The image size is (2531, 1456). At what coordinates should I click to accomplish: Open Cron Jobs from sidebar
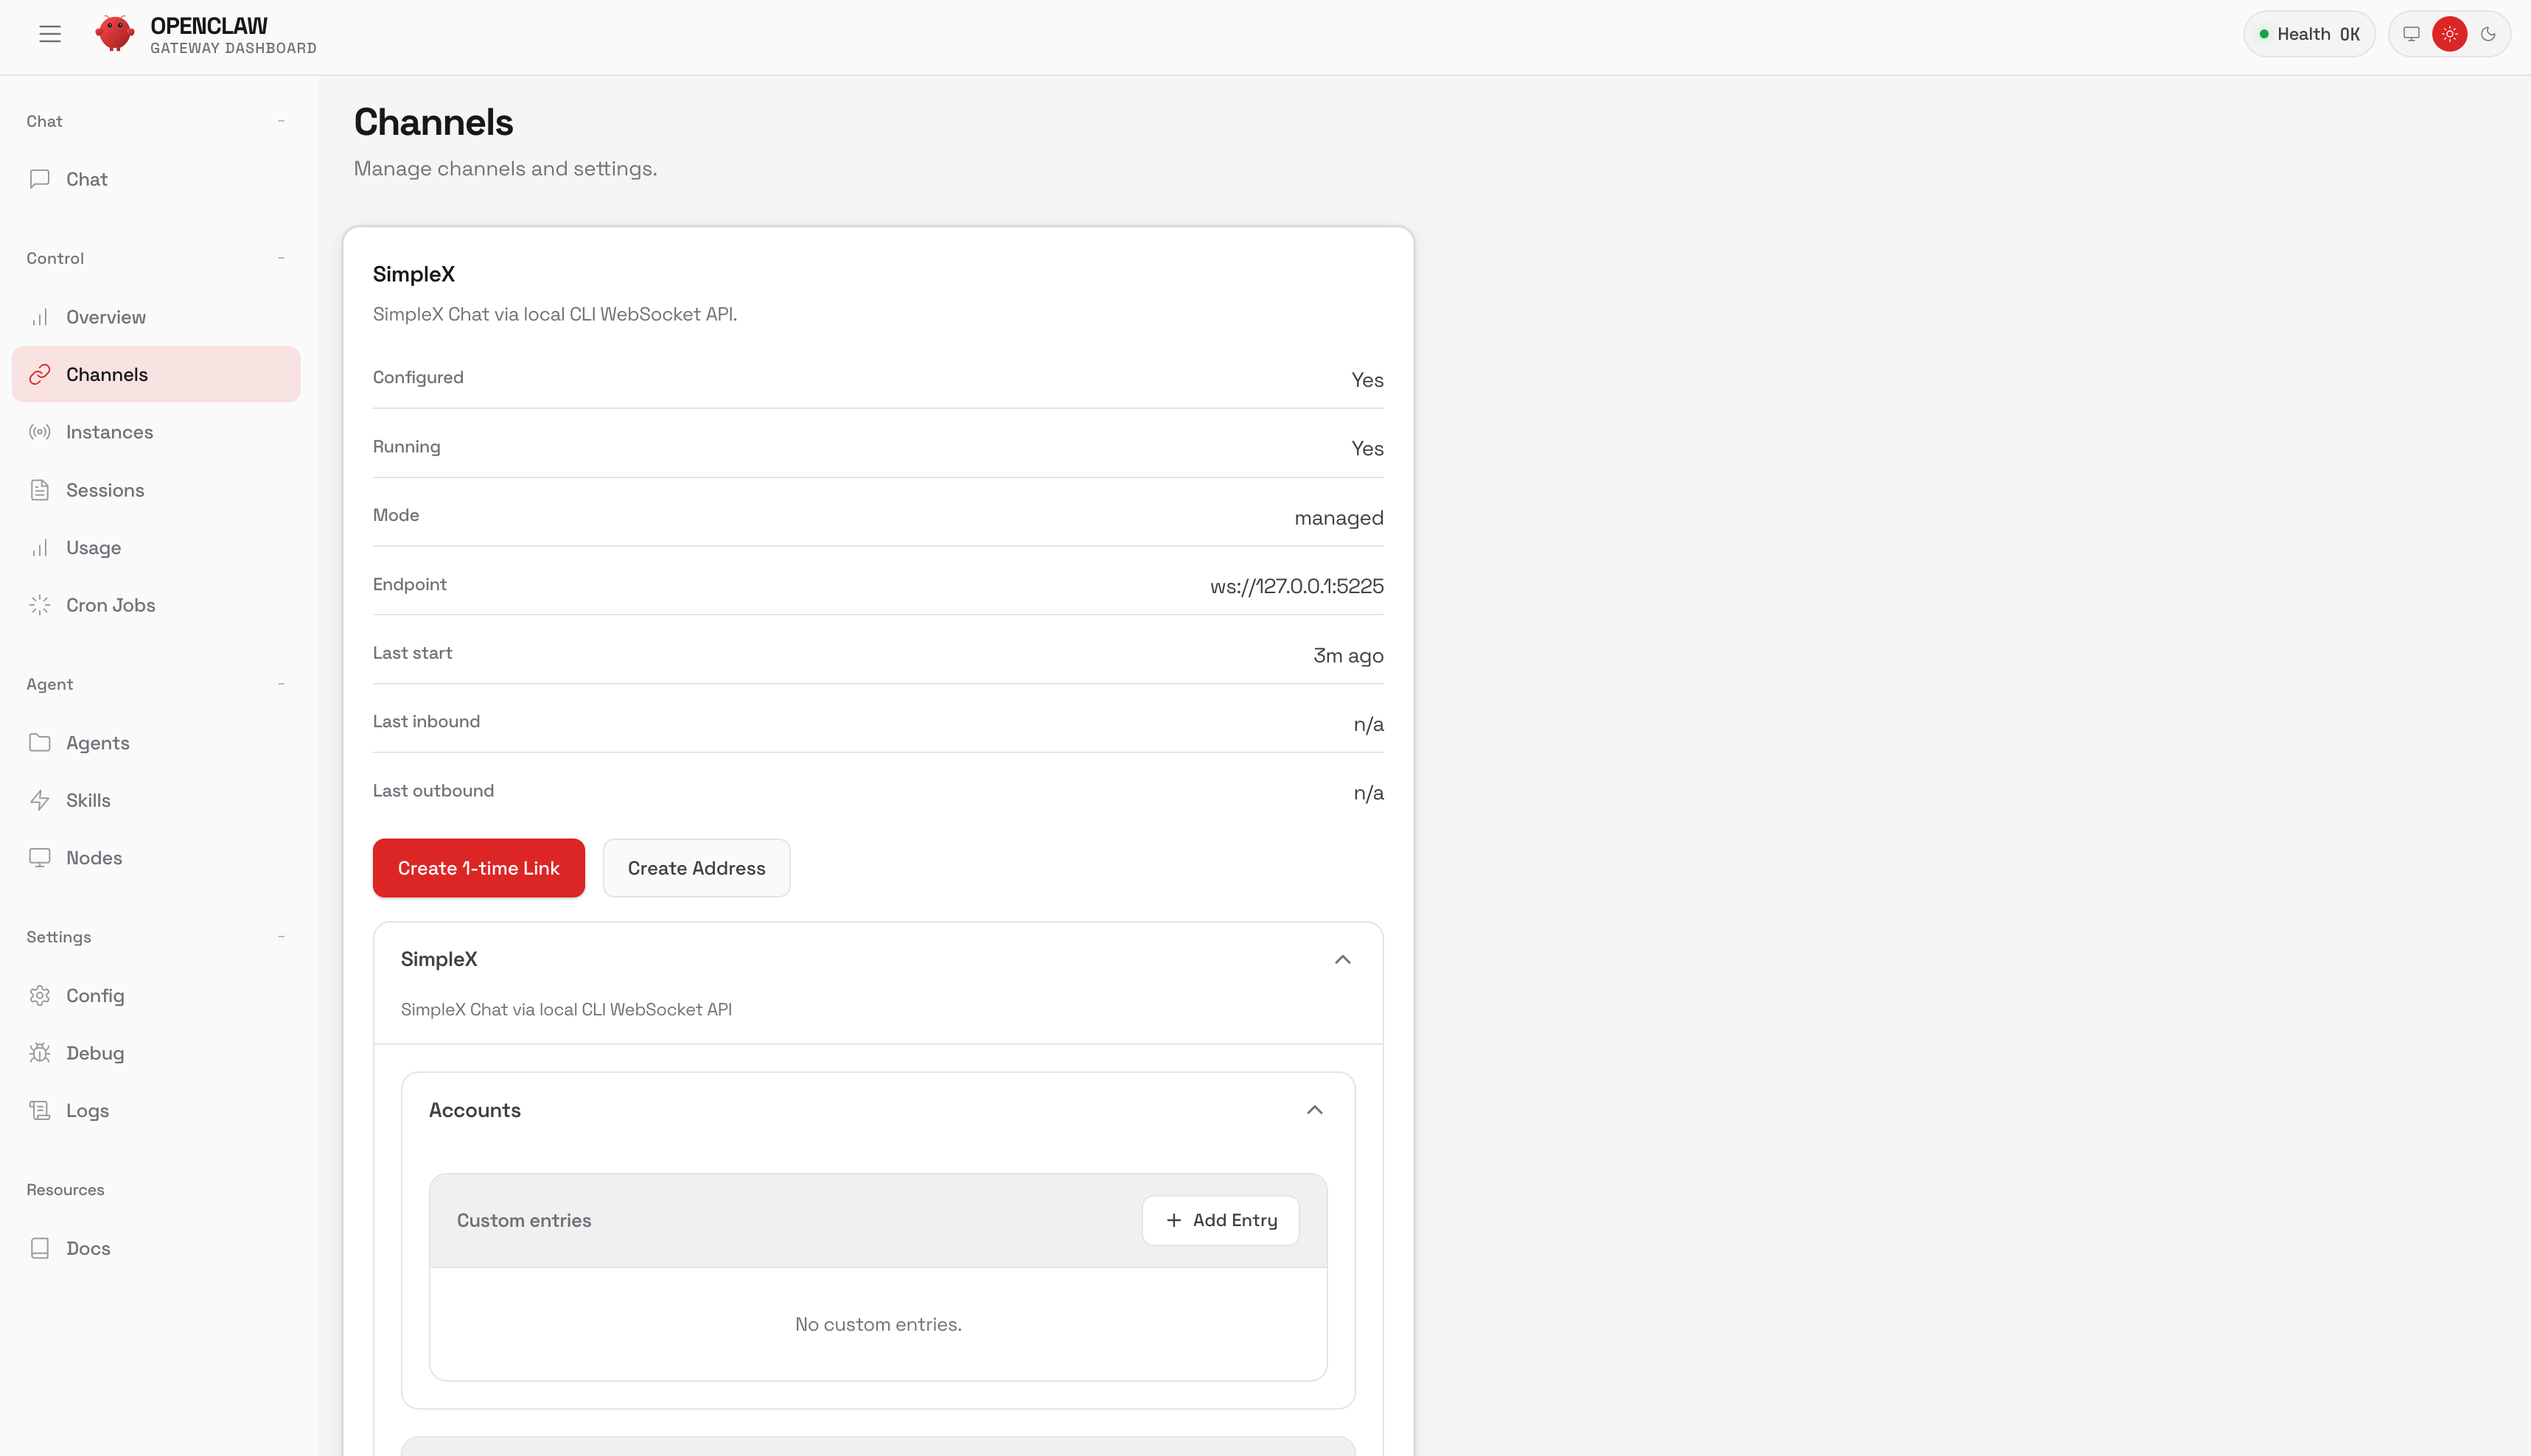(110, 604)
